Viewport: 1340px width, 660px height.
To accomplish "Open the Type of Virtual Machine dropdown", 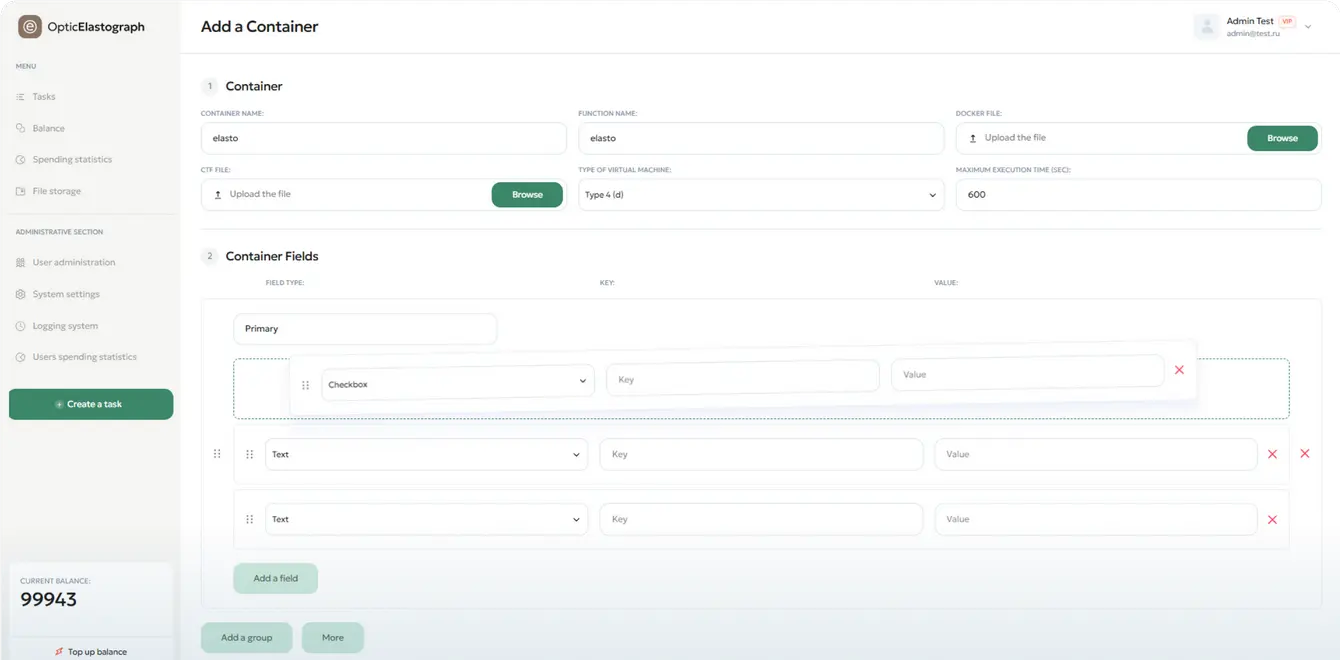I will tap(760, 195).
